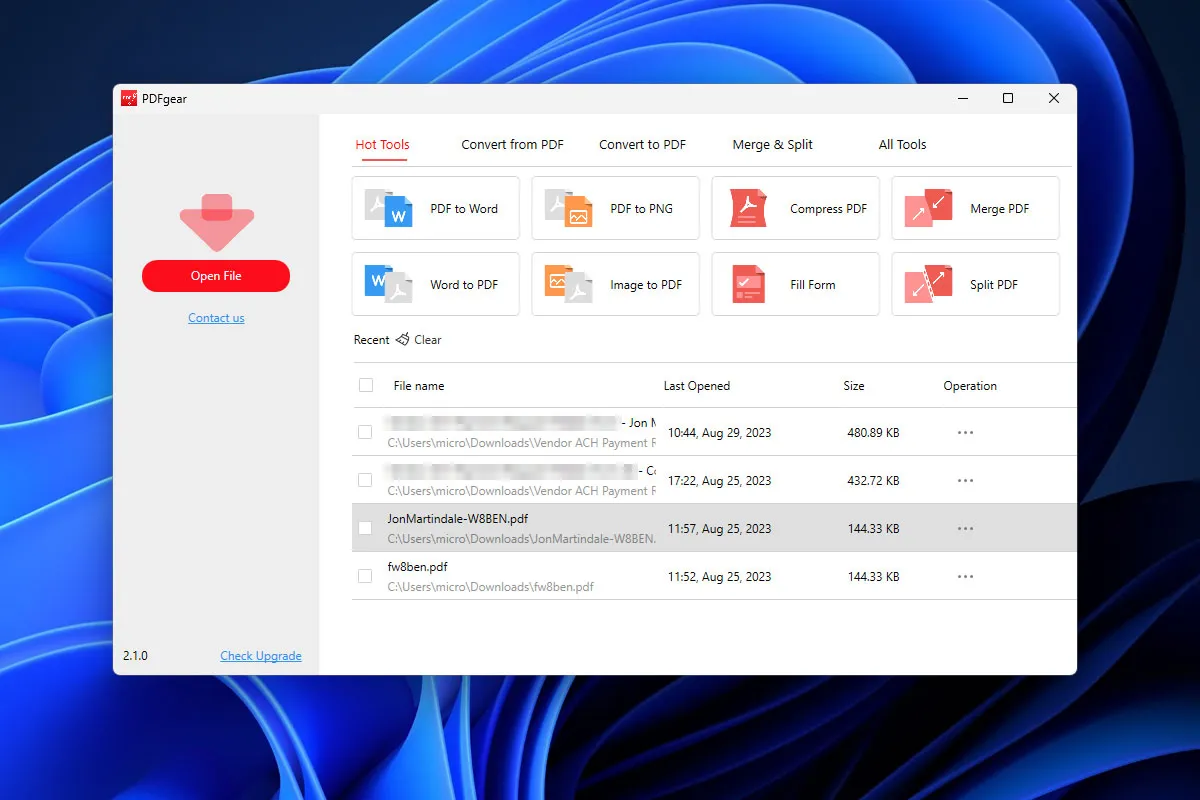Open the Fill Form tool

coord(795,284)
